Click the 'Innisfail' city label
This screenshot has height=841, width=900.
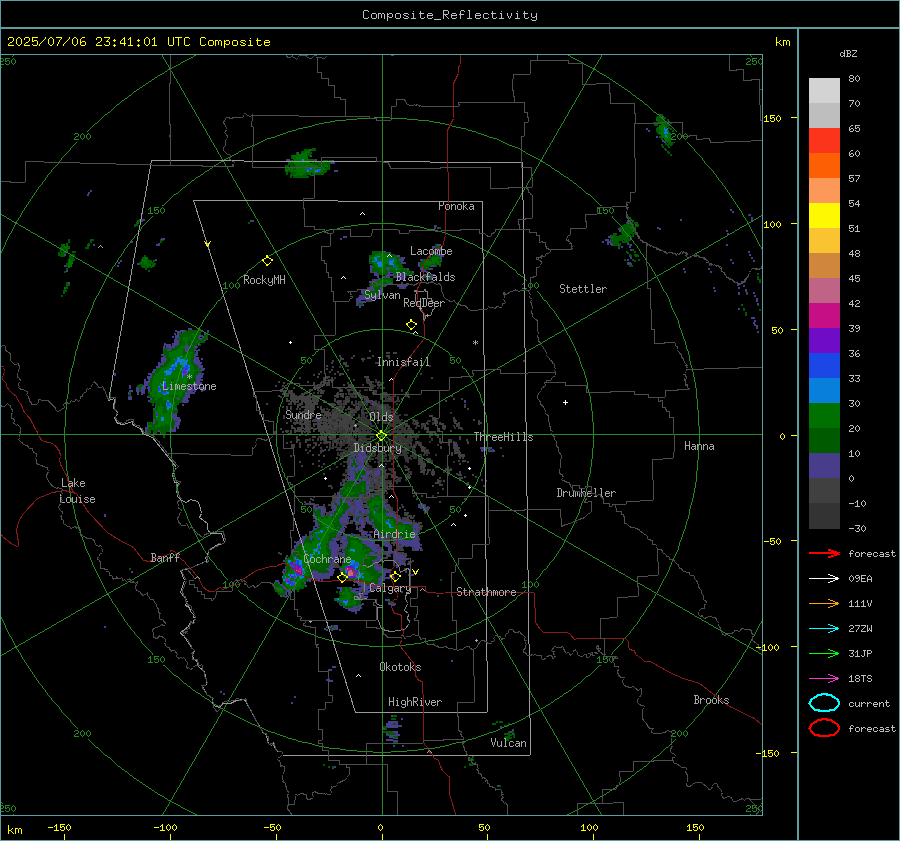click(x=404, y=362)
